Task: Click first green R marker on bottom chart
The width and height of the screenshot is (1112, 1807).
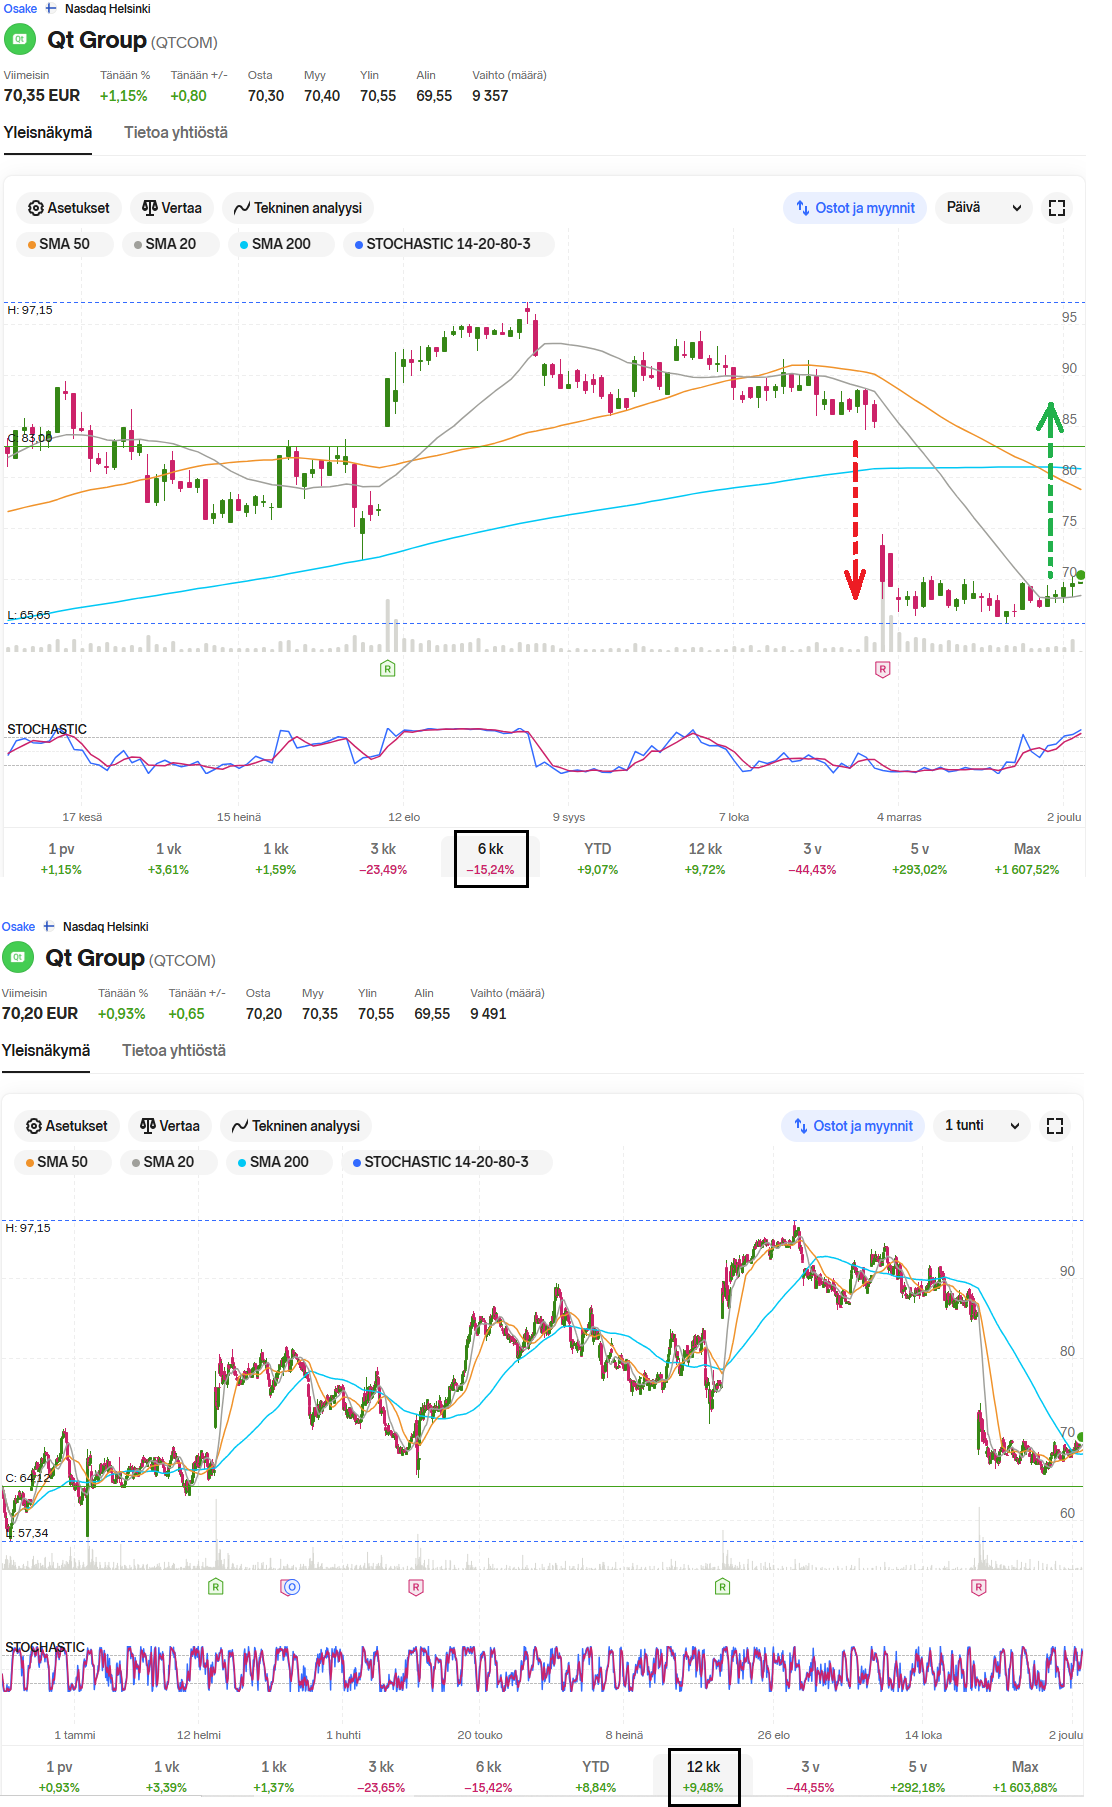Action: coord(216,1586)
